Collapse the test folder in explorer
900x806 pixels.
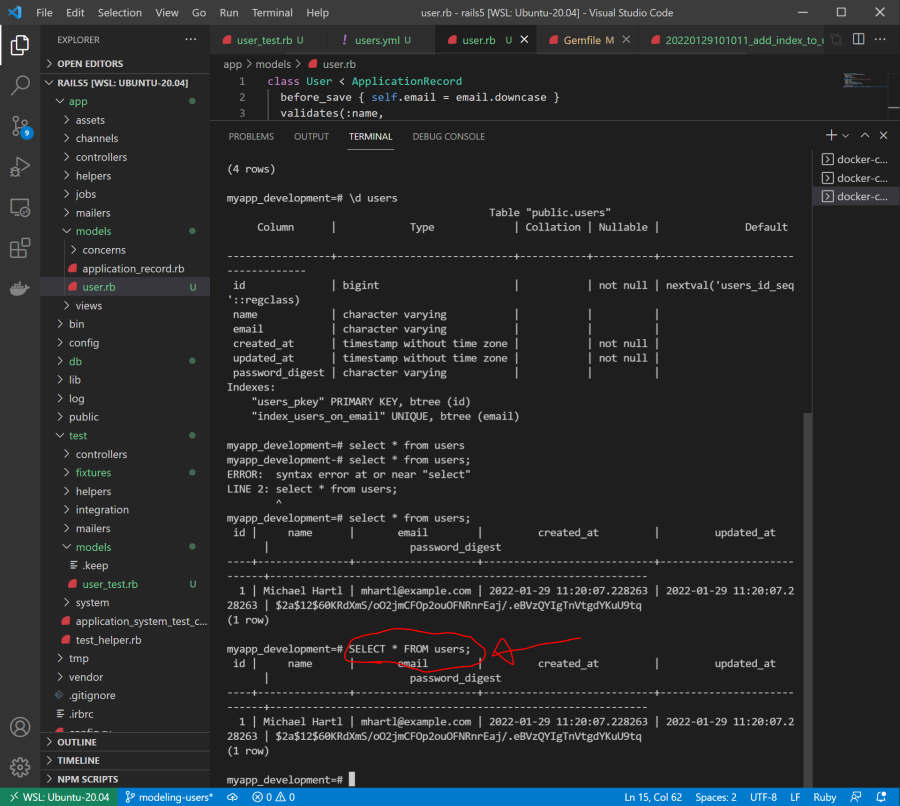pyautogui.click(x=78, y=435)
